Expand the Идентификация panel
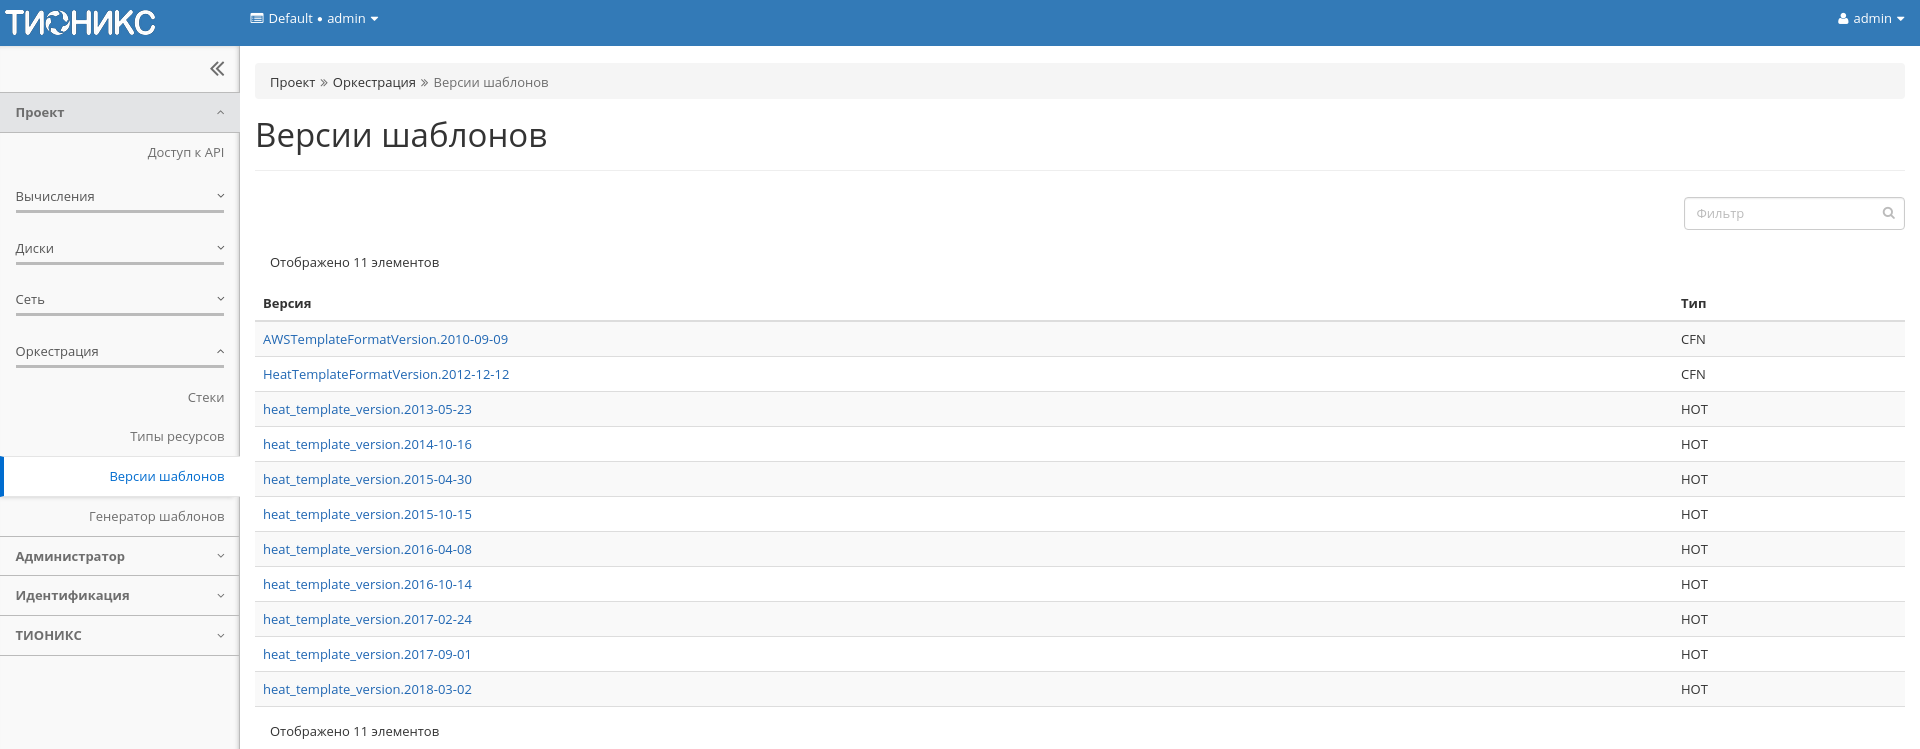Viewport: 1920px width, 749px height. [x=119, y=596]
